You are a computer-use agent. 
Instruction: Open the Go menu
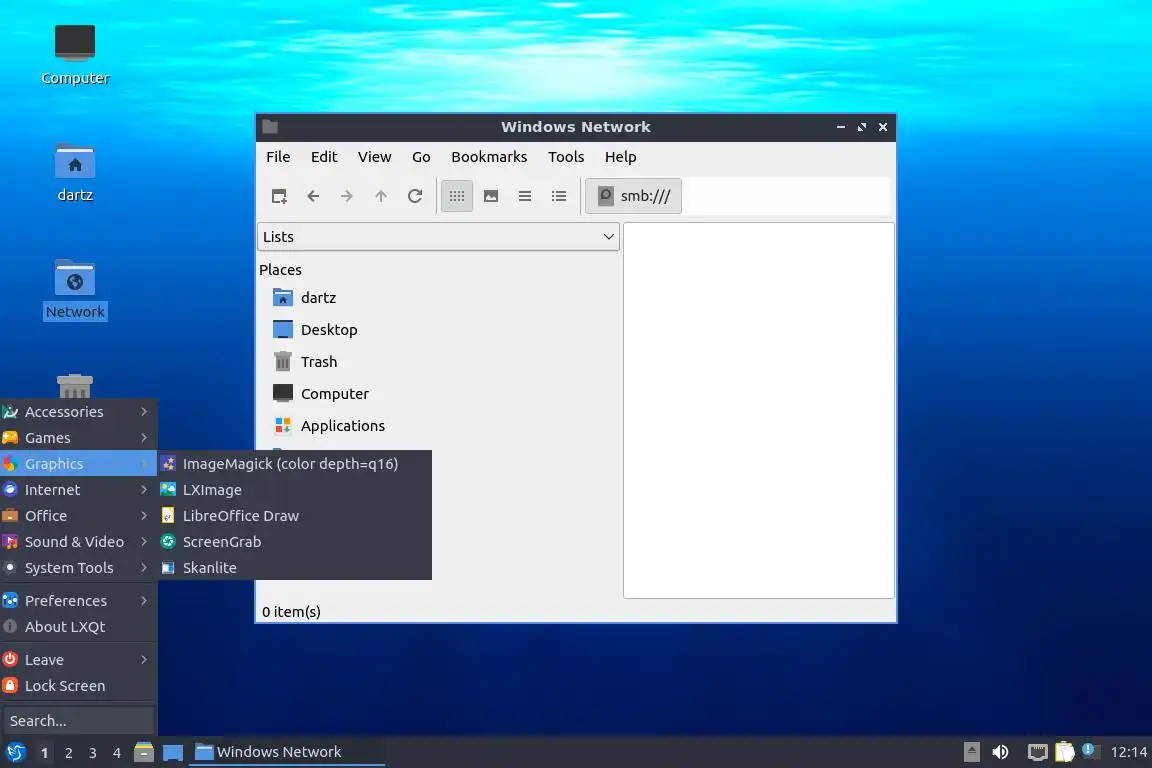pyautogui.click(x=421, y=157)
